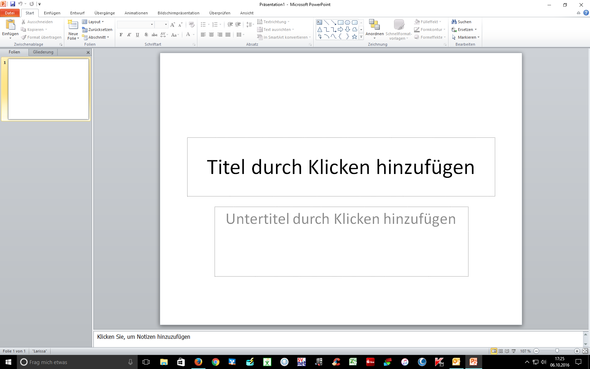This screenshot has width=590, height=369.
Task: Click the Textrichtung button
Action: [x=273, y=22]
